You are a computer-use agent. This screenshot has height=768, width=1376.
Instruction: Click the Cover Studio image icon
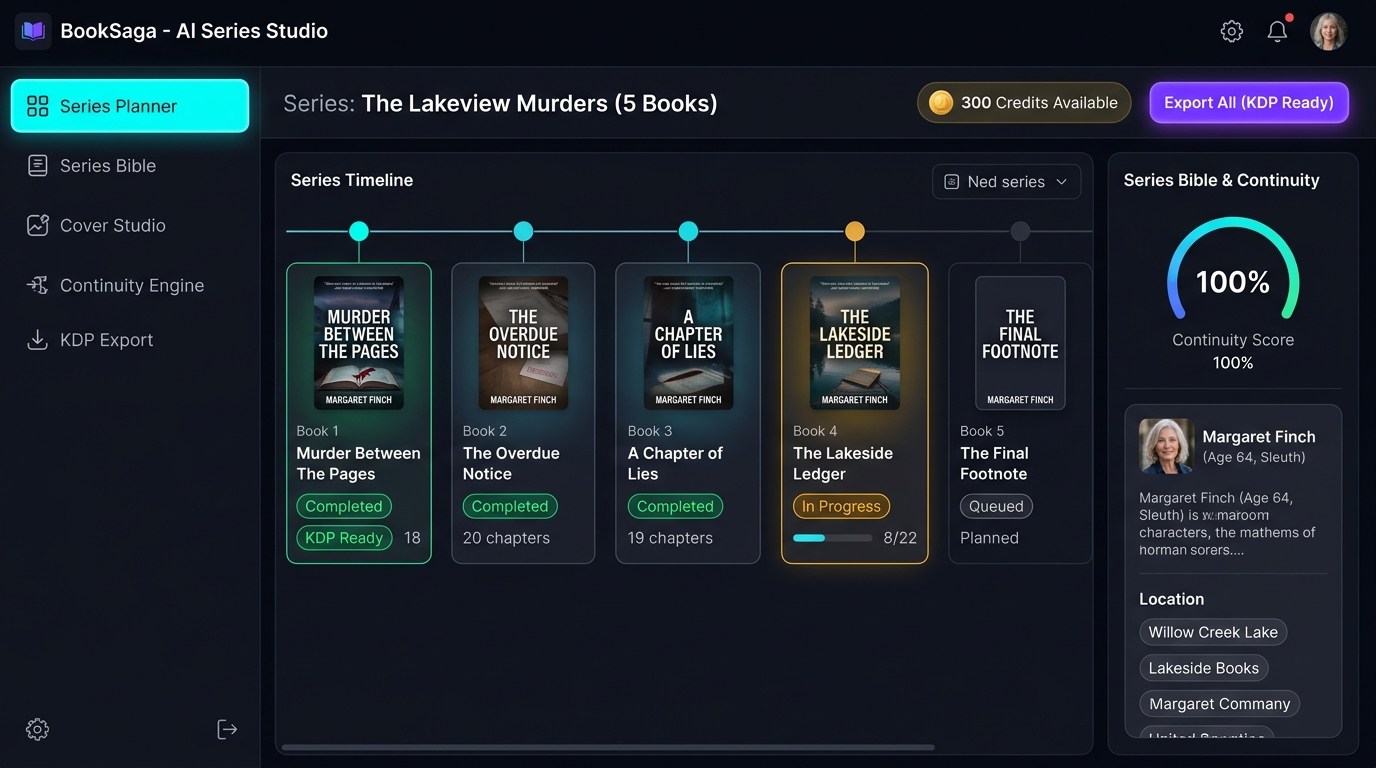pyautogui.click(x=37, y=225)
